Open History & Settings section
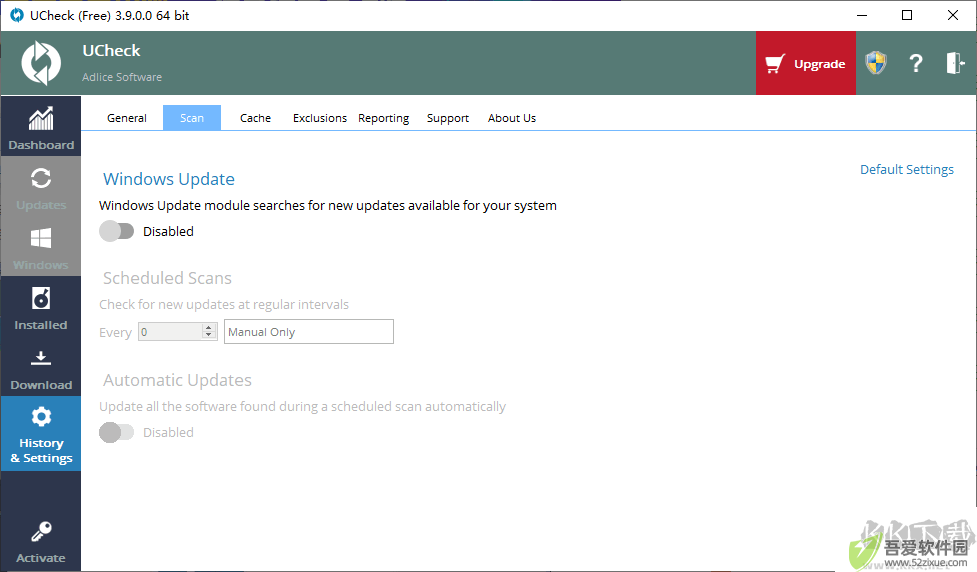Viewport: 977px width, 572px height. point(41,434)
